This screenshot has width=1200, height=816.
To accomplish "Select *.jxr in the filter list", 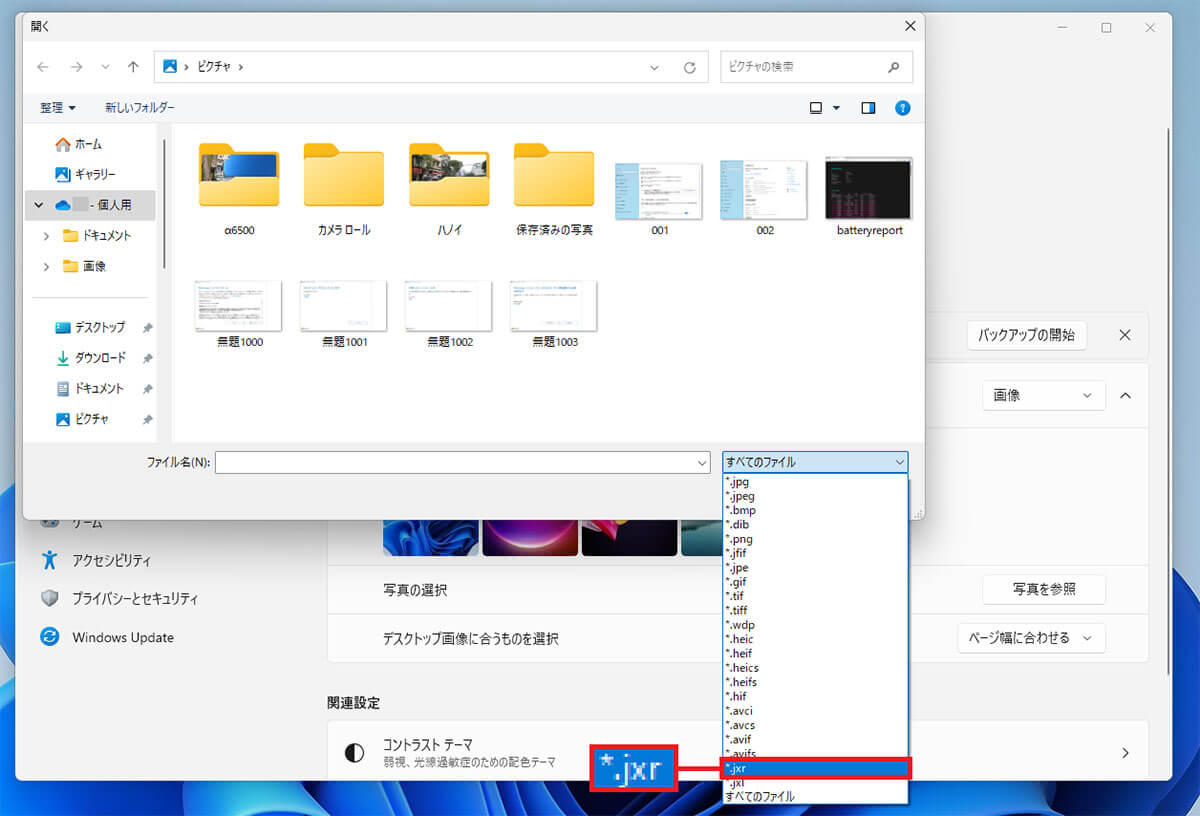I will coord(814,768).
